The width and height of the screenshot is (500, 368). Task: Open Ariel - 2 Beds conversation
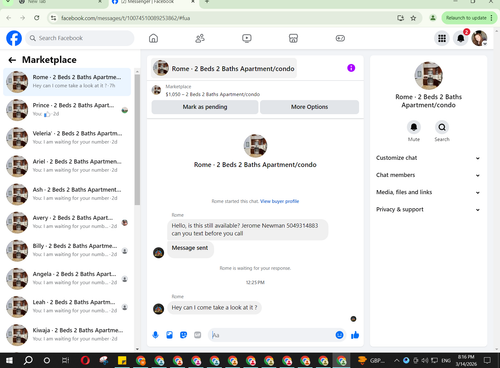tap(67, 166)
